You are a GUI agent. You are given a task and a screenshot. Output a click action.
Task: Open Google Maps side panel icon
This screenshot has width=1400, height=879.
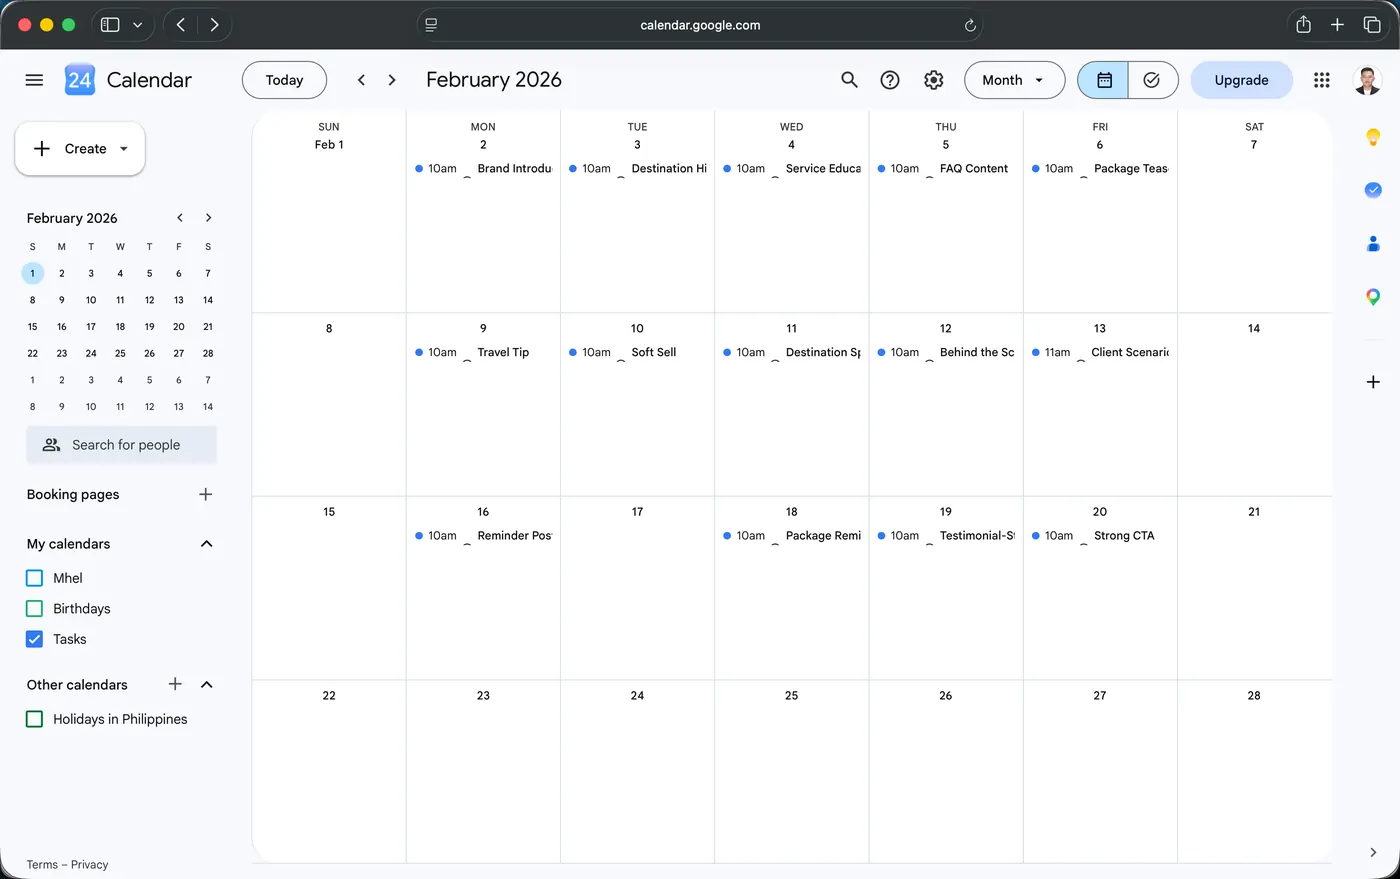[1373, 297]
